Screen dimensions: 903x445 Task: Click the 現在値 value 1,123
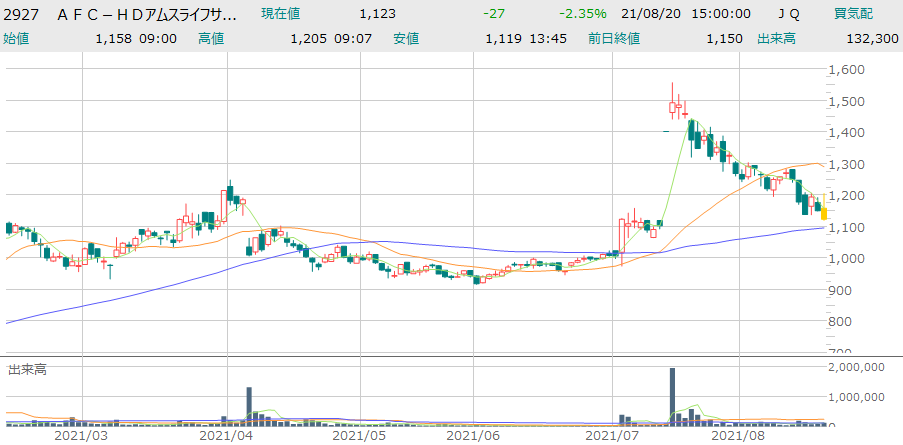[377, 14]
